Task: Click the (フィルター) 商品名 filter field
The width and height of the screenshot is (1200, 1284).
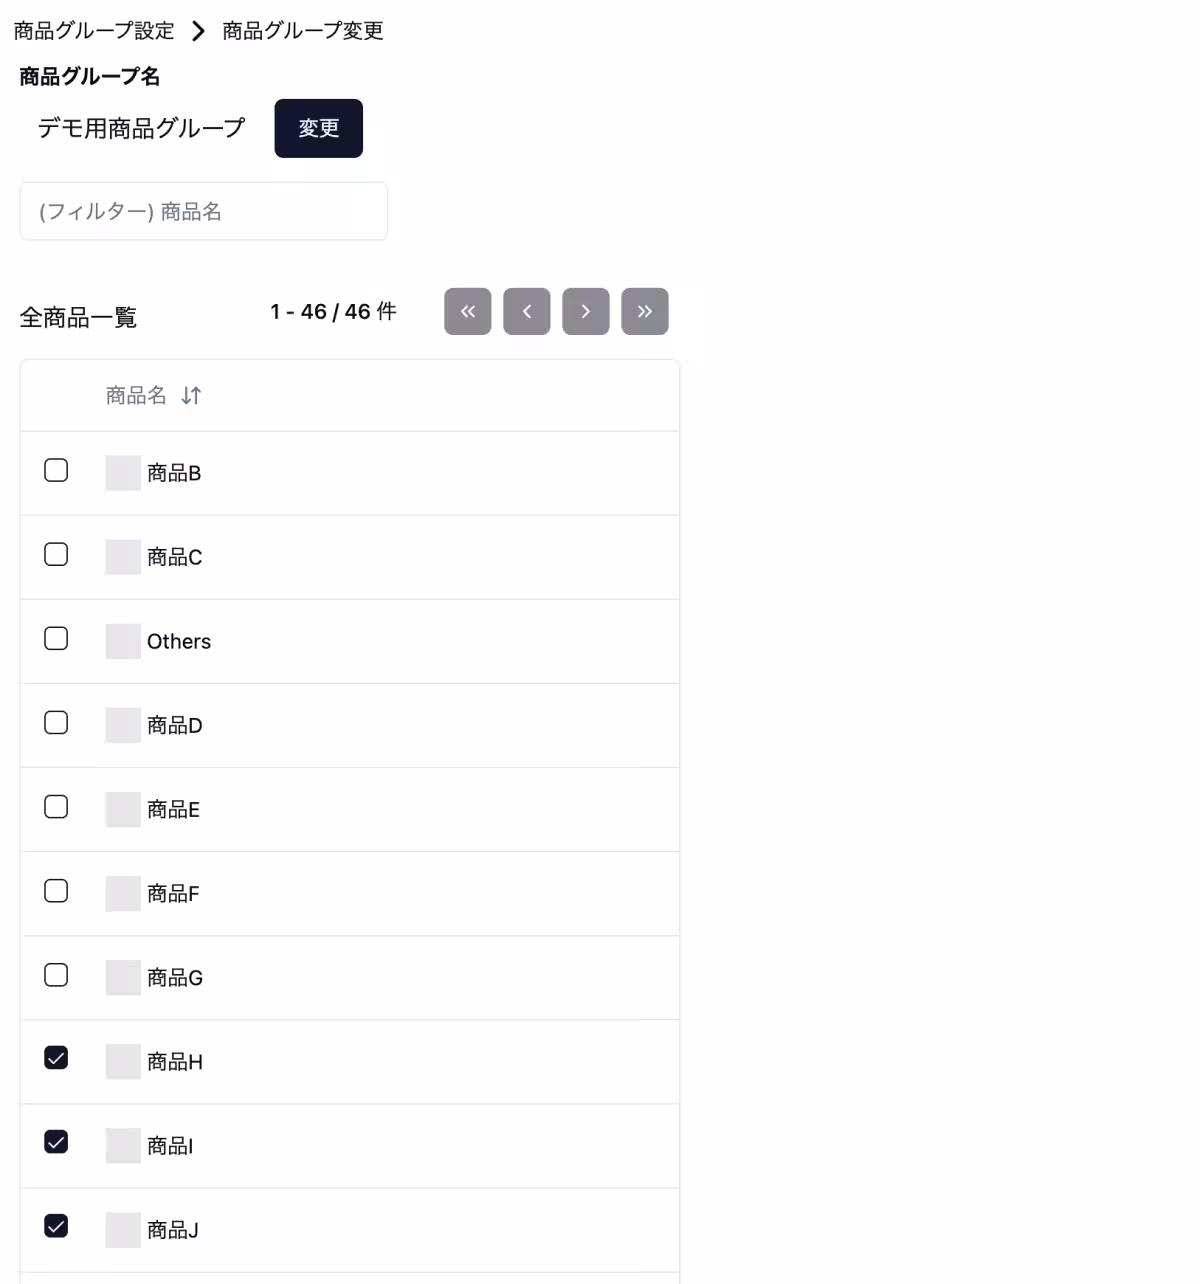Action: pyautogui.click(x=203, y=211)
